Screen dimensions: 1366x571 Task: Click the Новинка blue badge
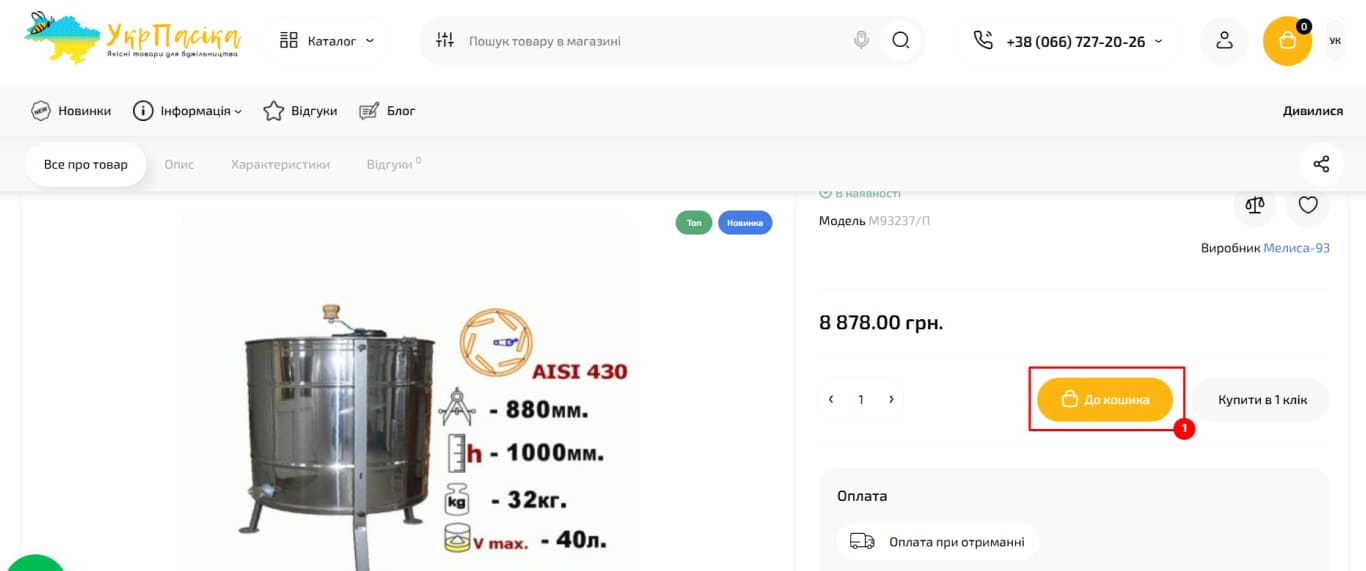click(x=745, y=223)
